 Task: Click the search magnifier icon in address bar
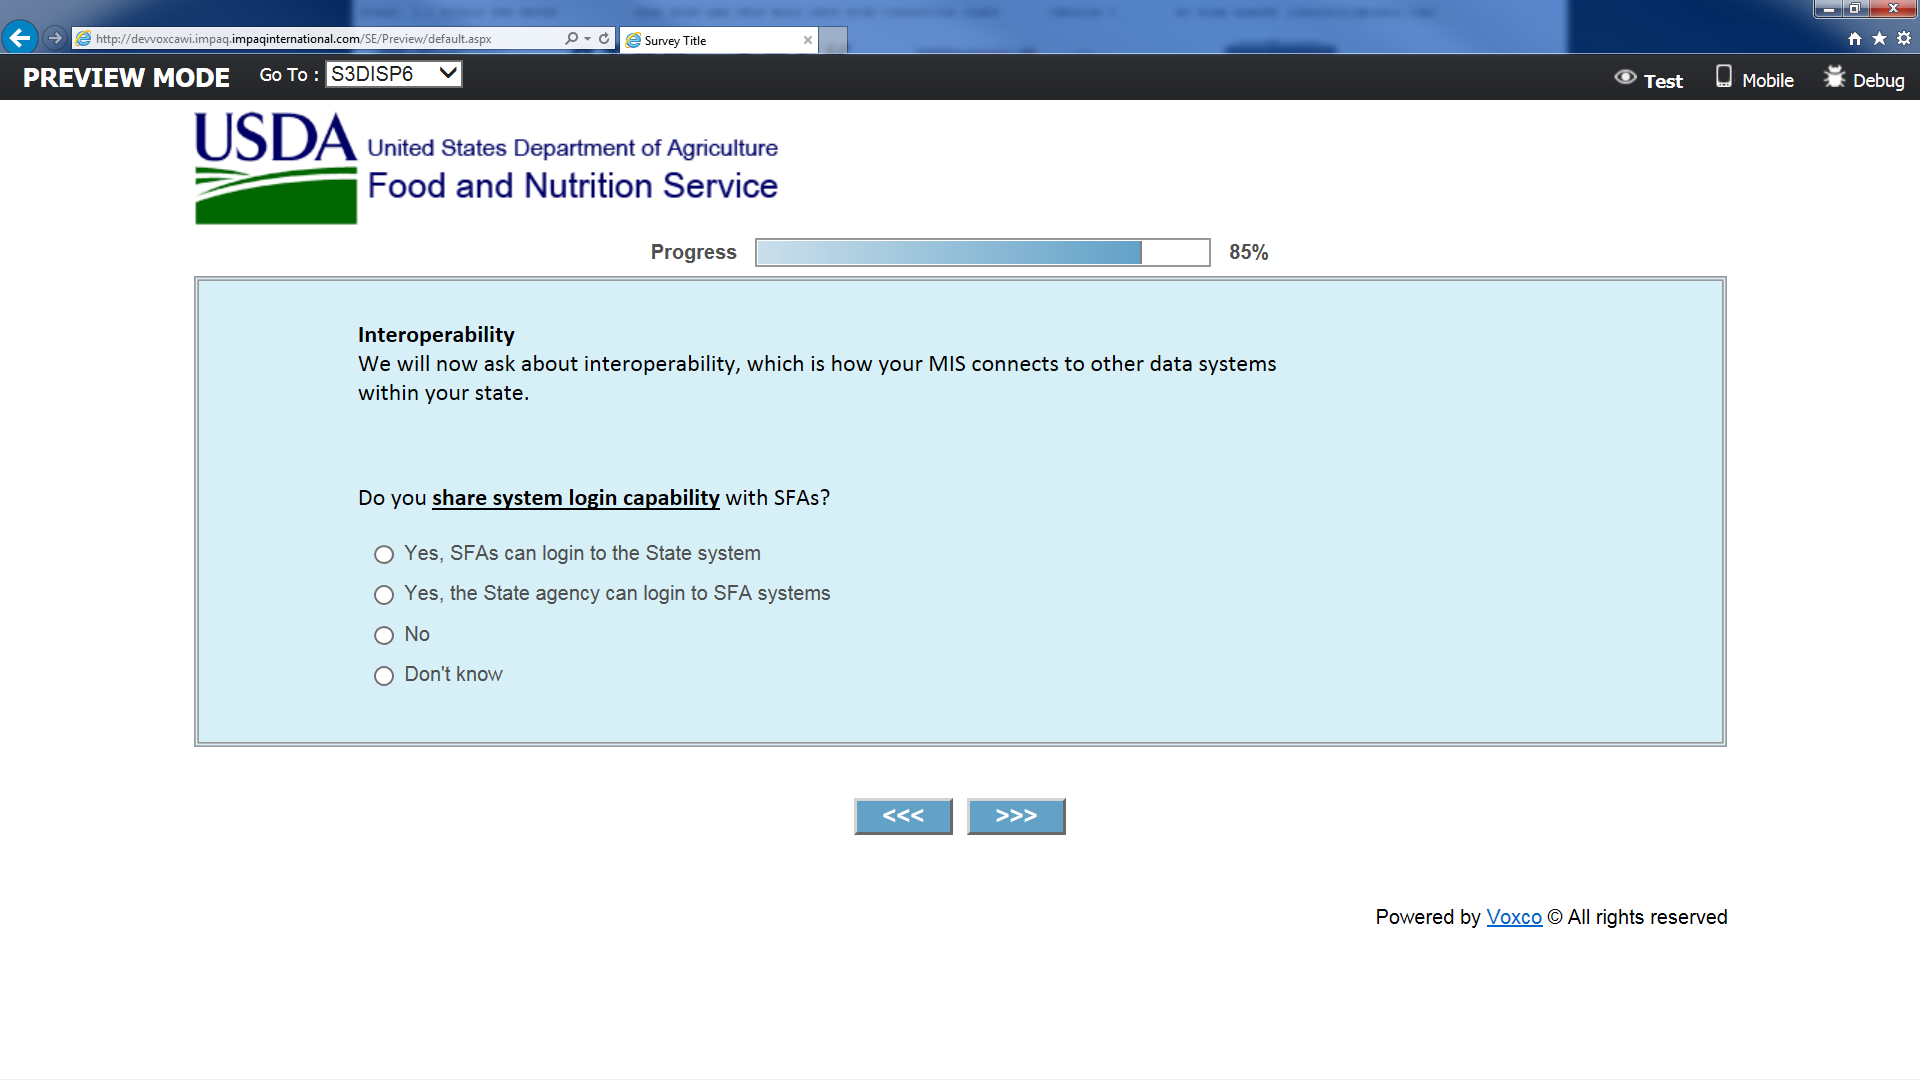coord(571,38)
